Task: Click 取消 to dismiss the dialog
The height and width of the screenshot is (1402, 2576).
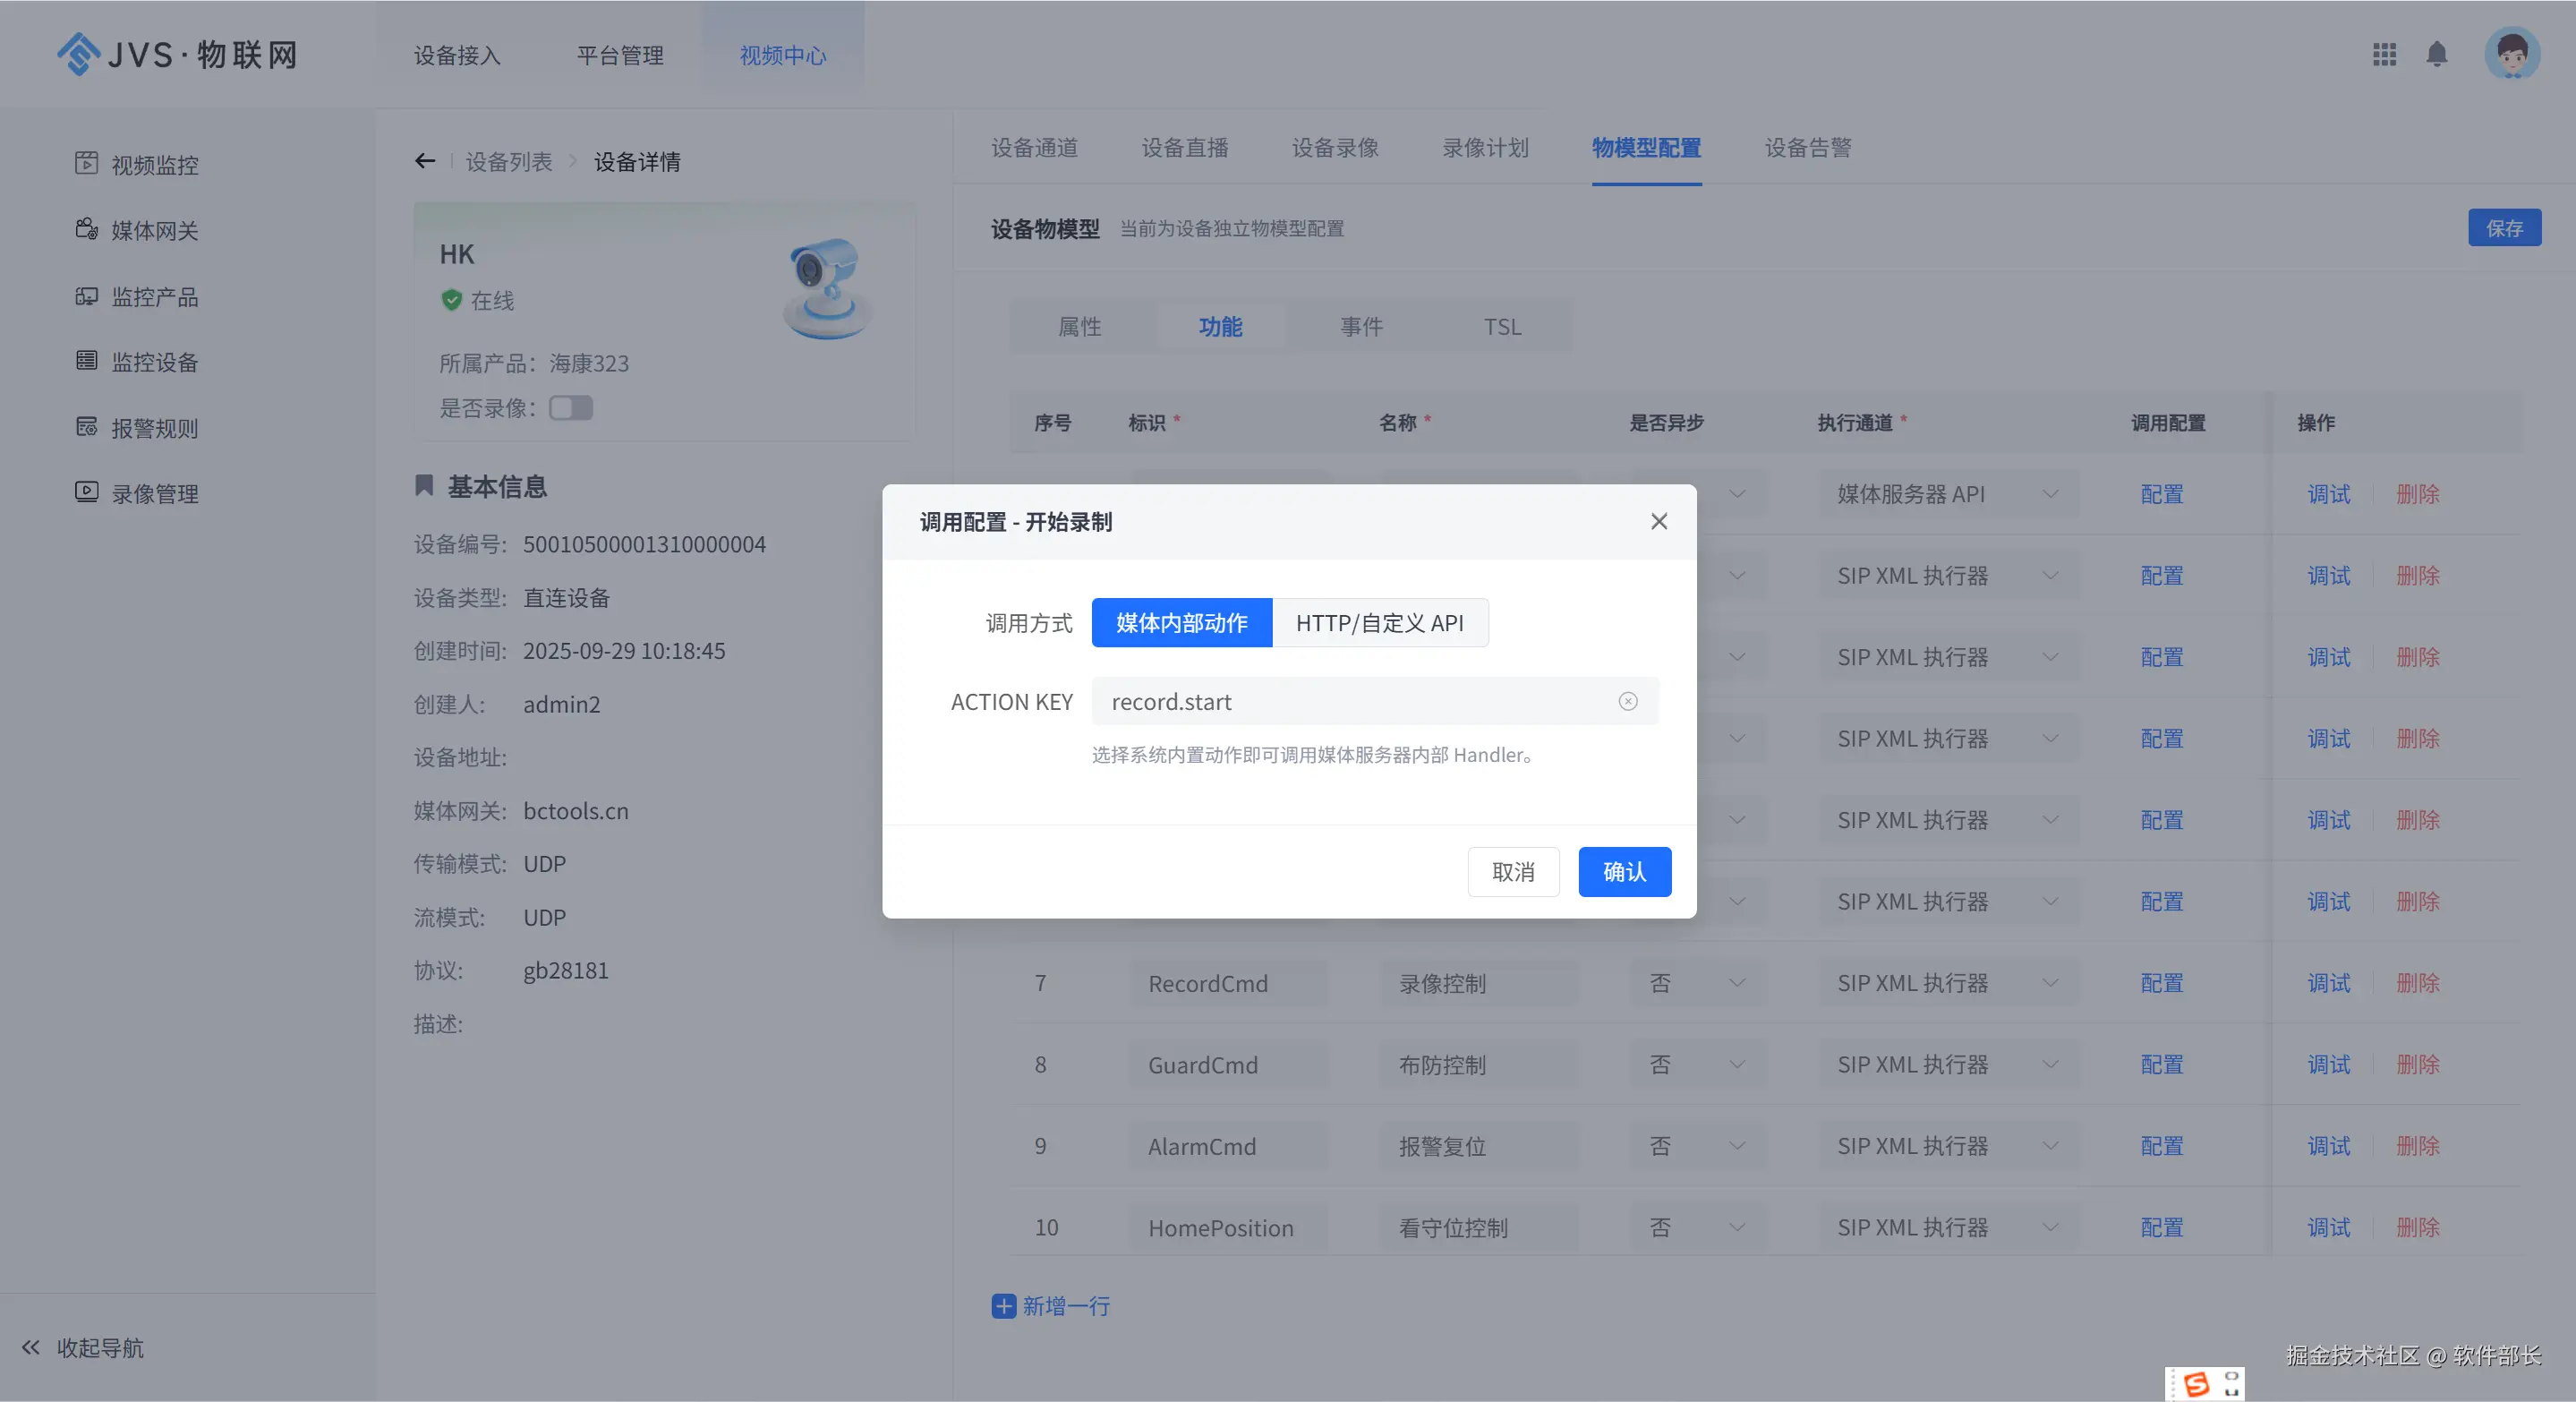Action: click(x=1512, y=872)
